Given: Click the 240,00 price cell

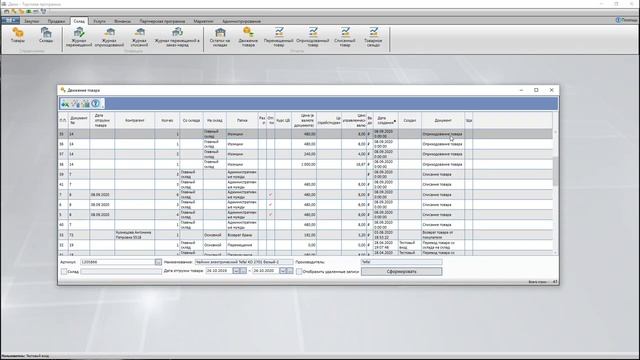Looking at the screenshot, I should 304,154.
